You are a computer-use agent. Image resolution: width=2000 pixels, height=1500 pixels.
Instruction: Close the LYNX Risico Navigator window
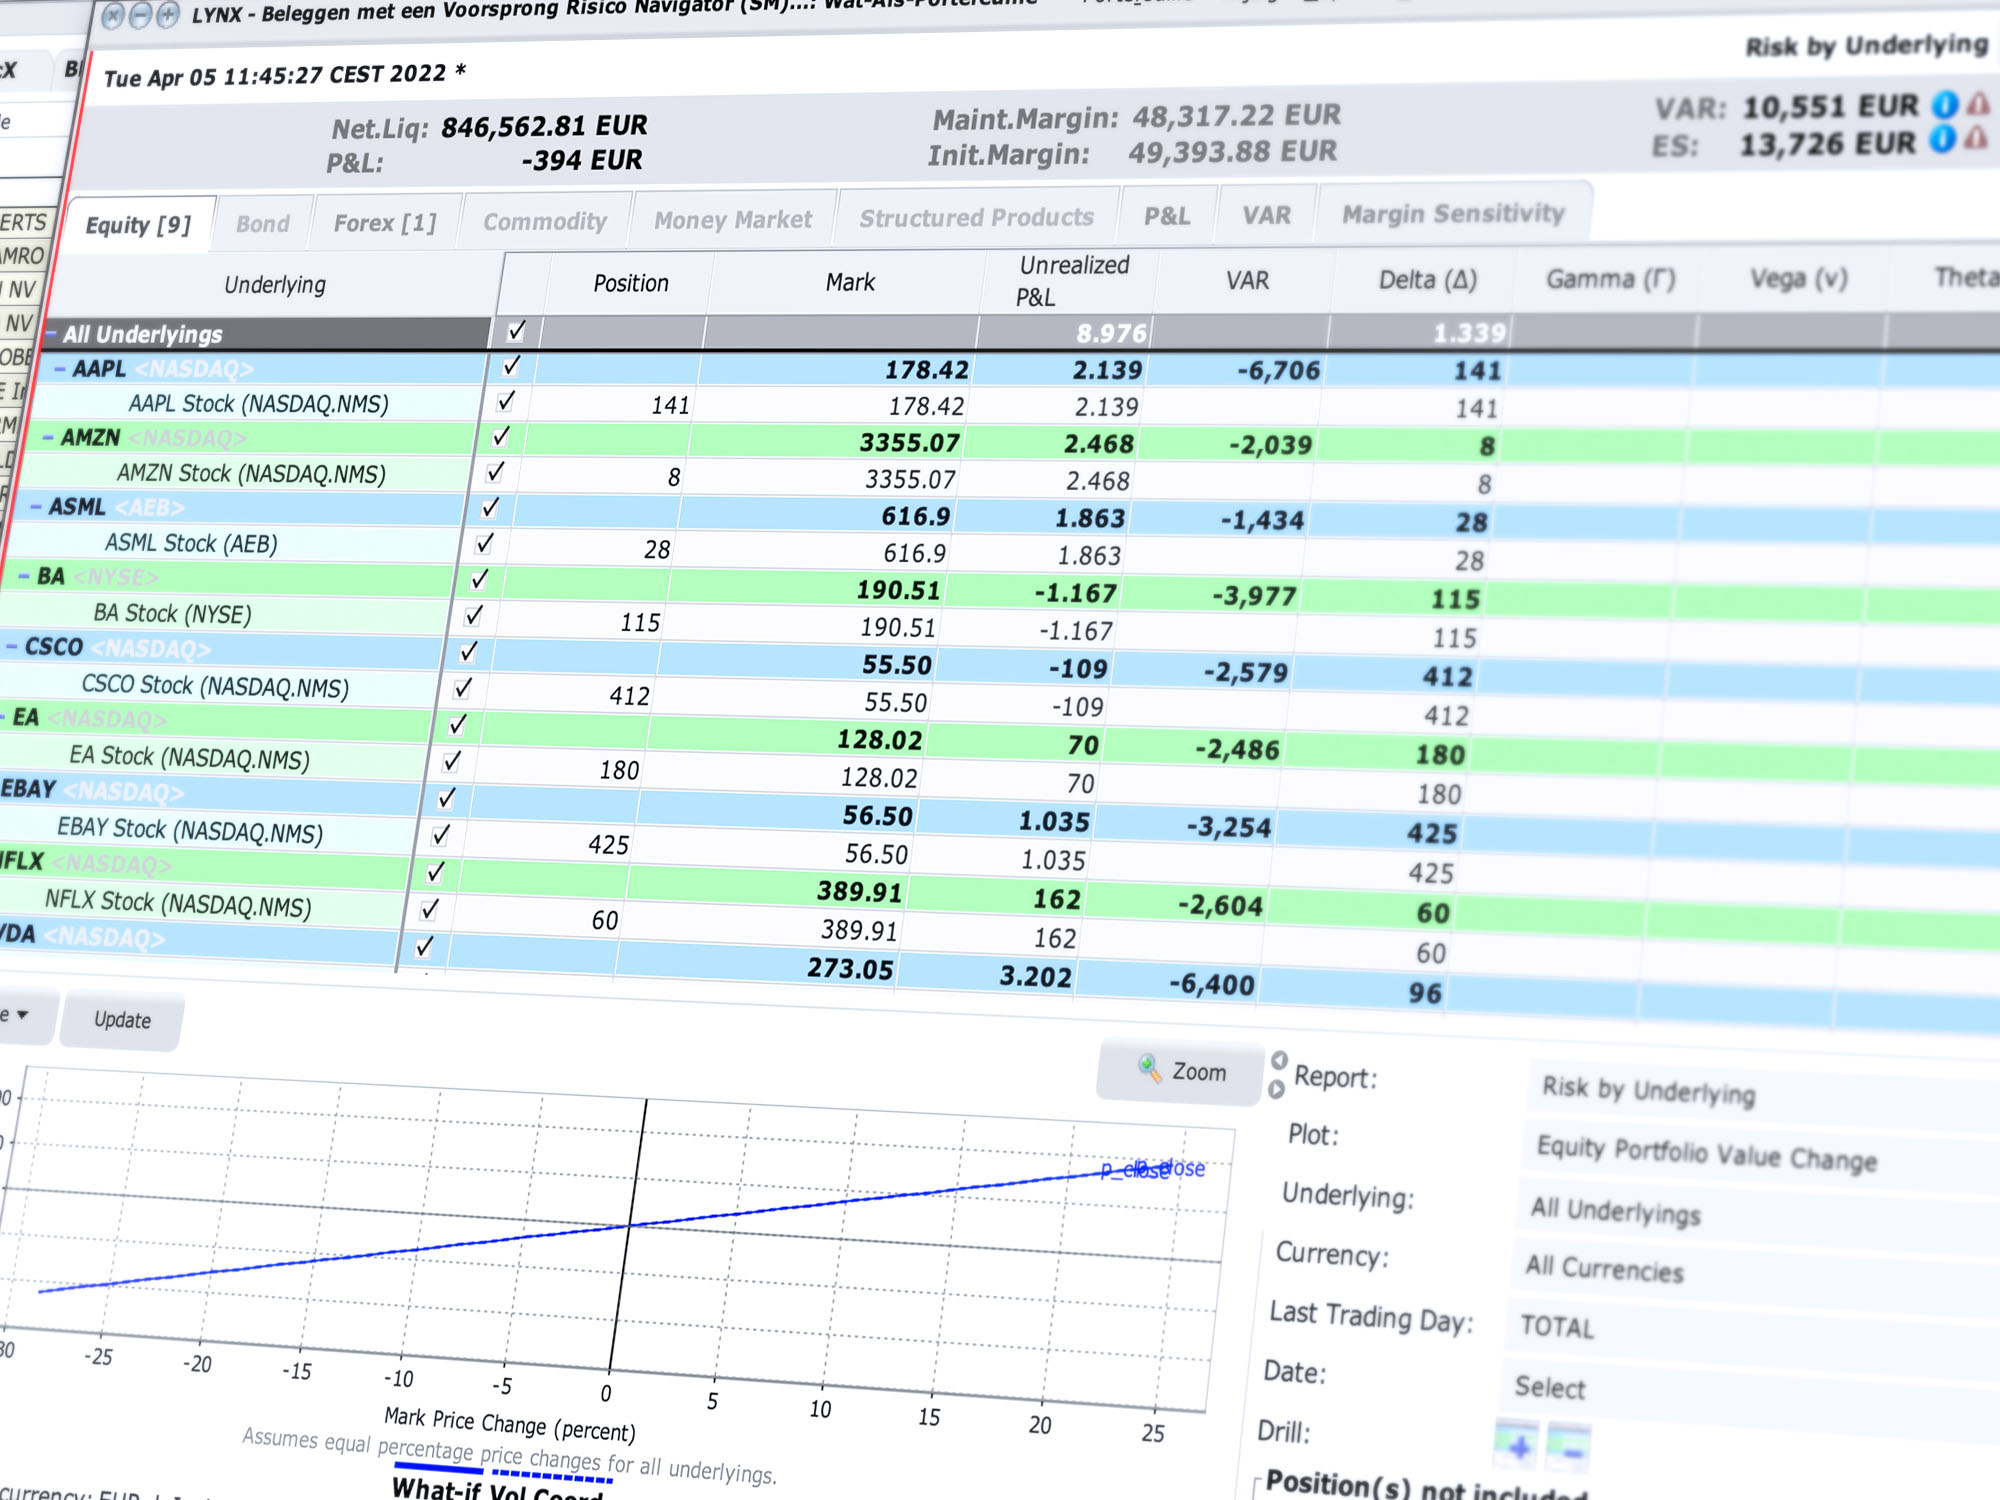(x=113, y=15)
